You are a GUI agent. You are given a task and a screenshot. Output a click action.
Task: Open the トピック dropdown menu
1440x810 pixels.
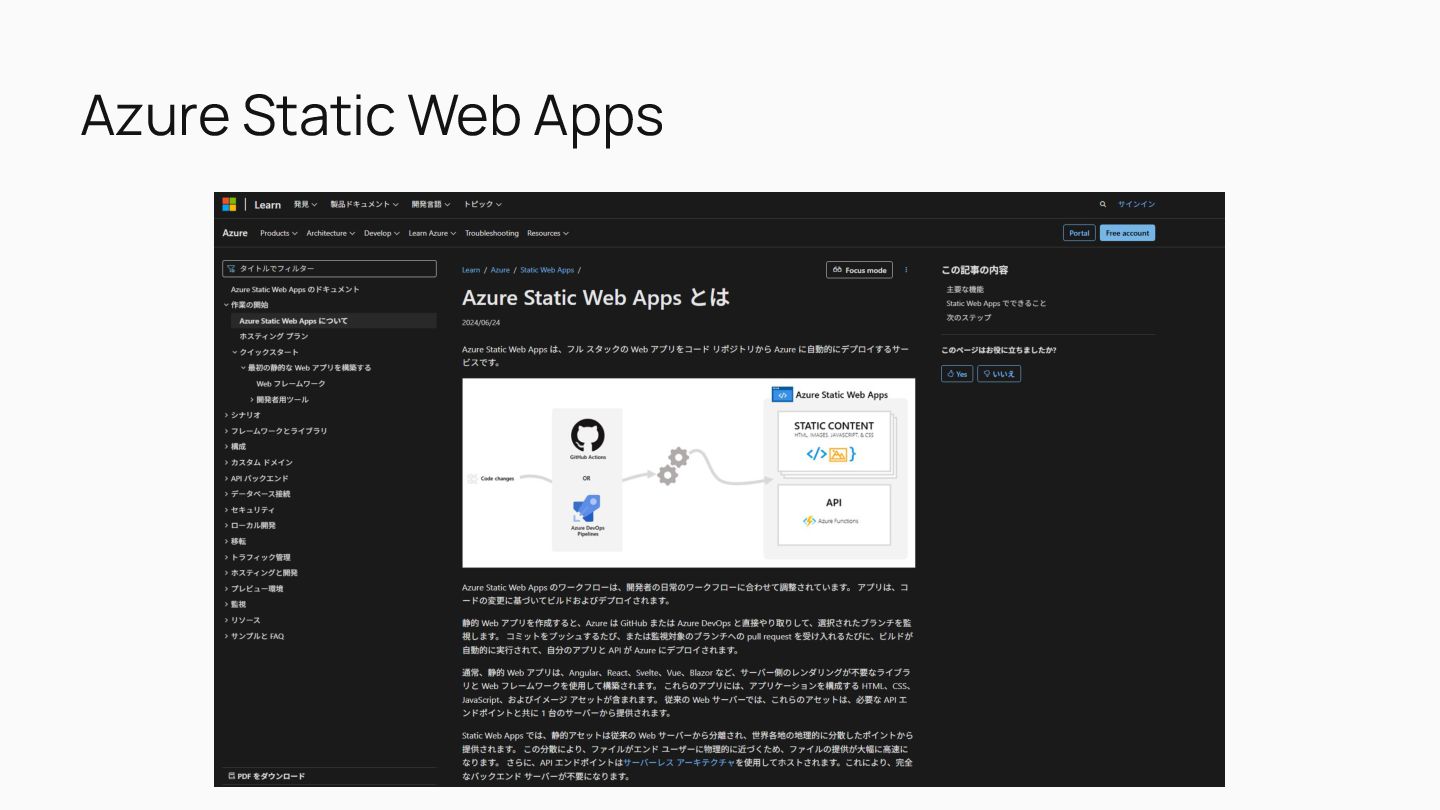pos(482,204)
